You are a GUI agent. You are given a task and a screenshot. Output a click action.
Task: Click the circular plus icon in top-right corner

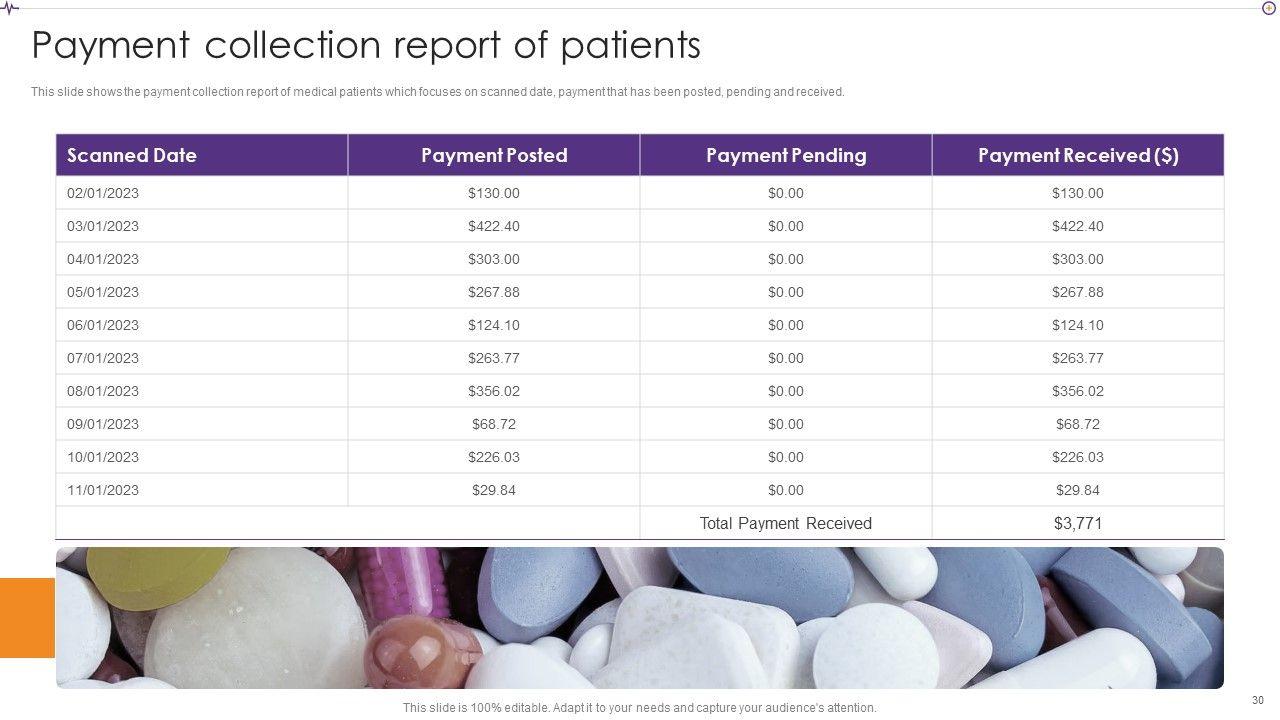point(1269,8)
